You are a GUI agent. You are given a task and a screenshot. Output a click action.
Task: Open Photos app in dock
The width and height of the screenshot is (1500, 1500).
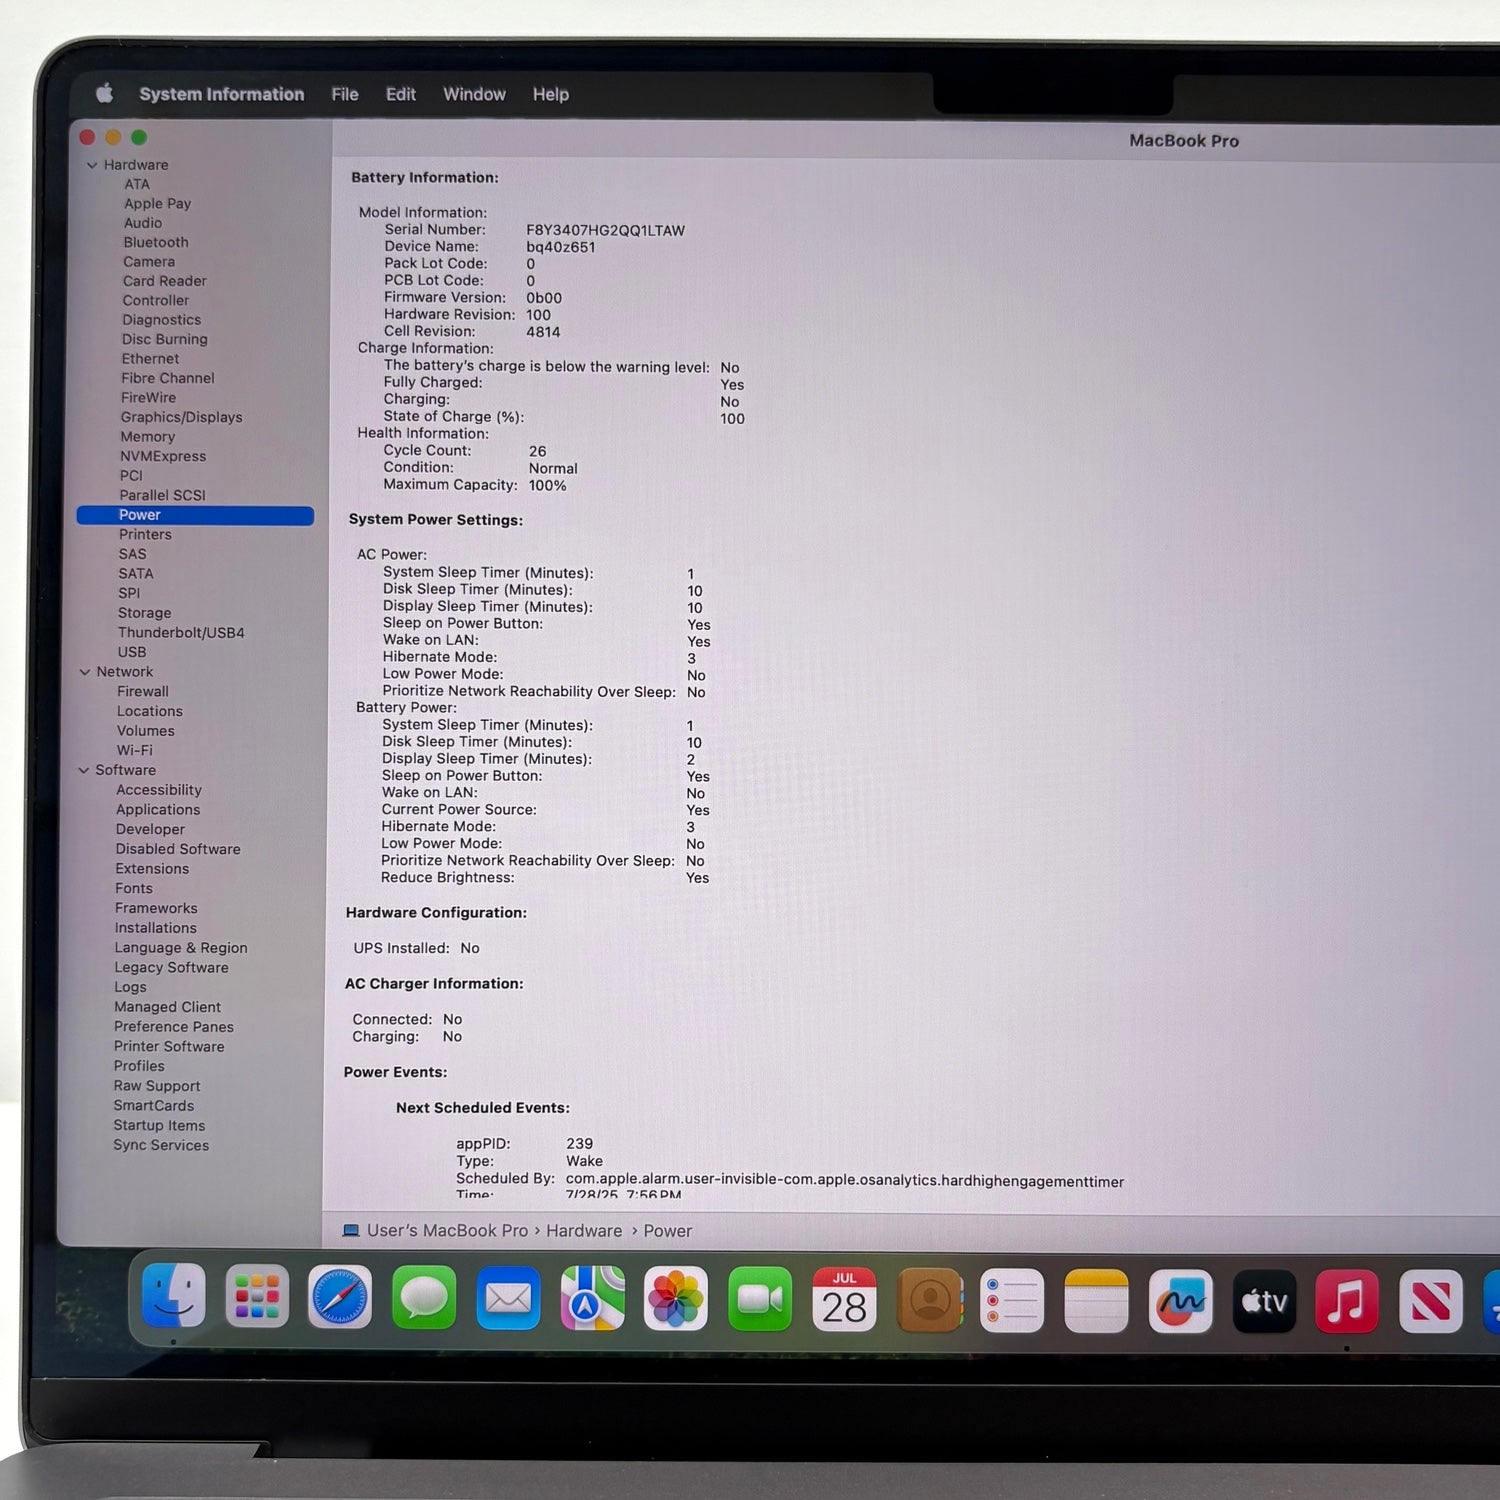pyautogui.click(x=676, y=1299)
